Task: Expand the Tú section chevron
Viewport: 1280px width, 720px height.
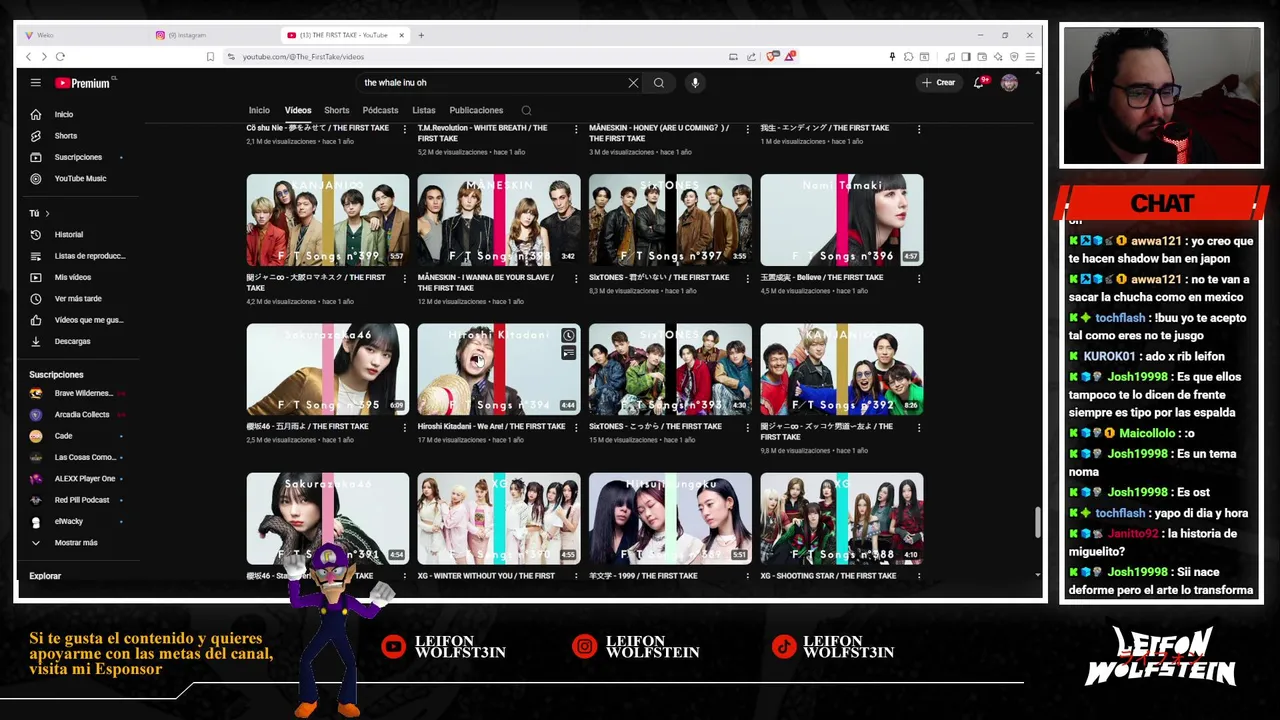Action: point(46,214)
